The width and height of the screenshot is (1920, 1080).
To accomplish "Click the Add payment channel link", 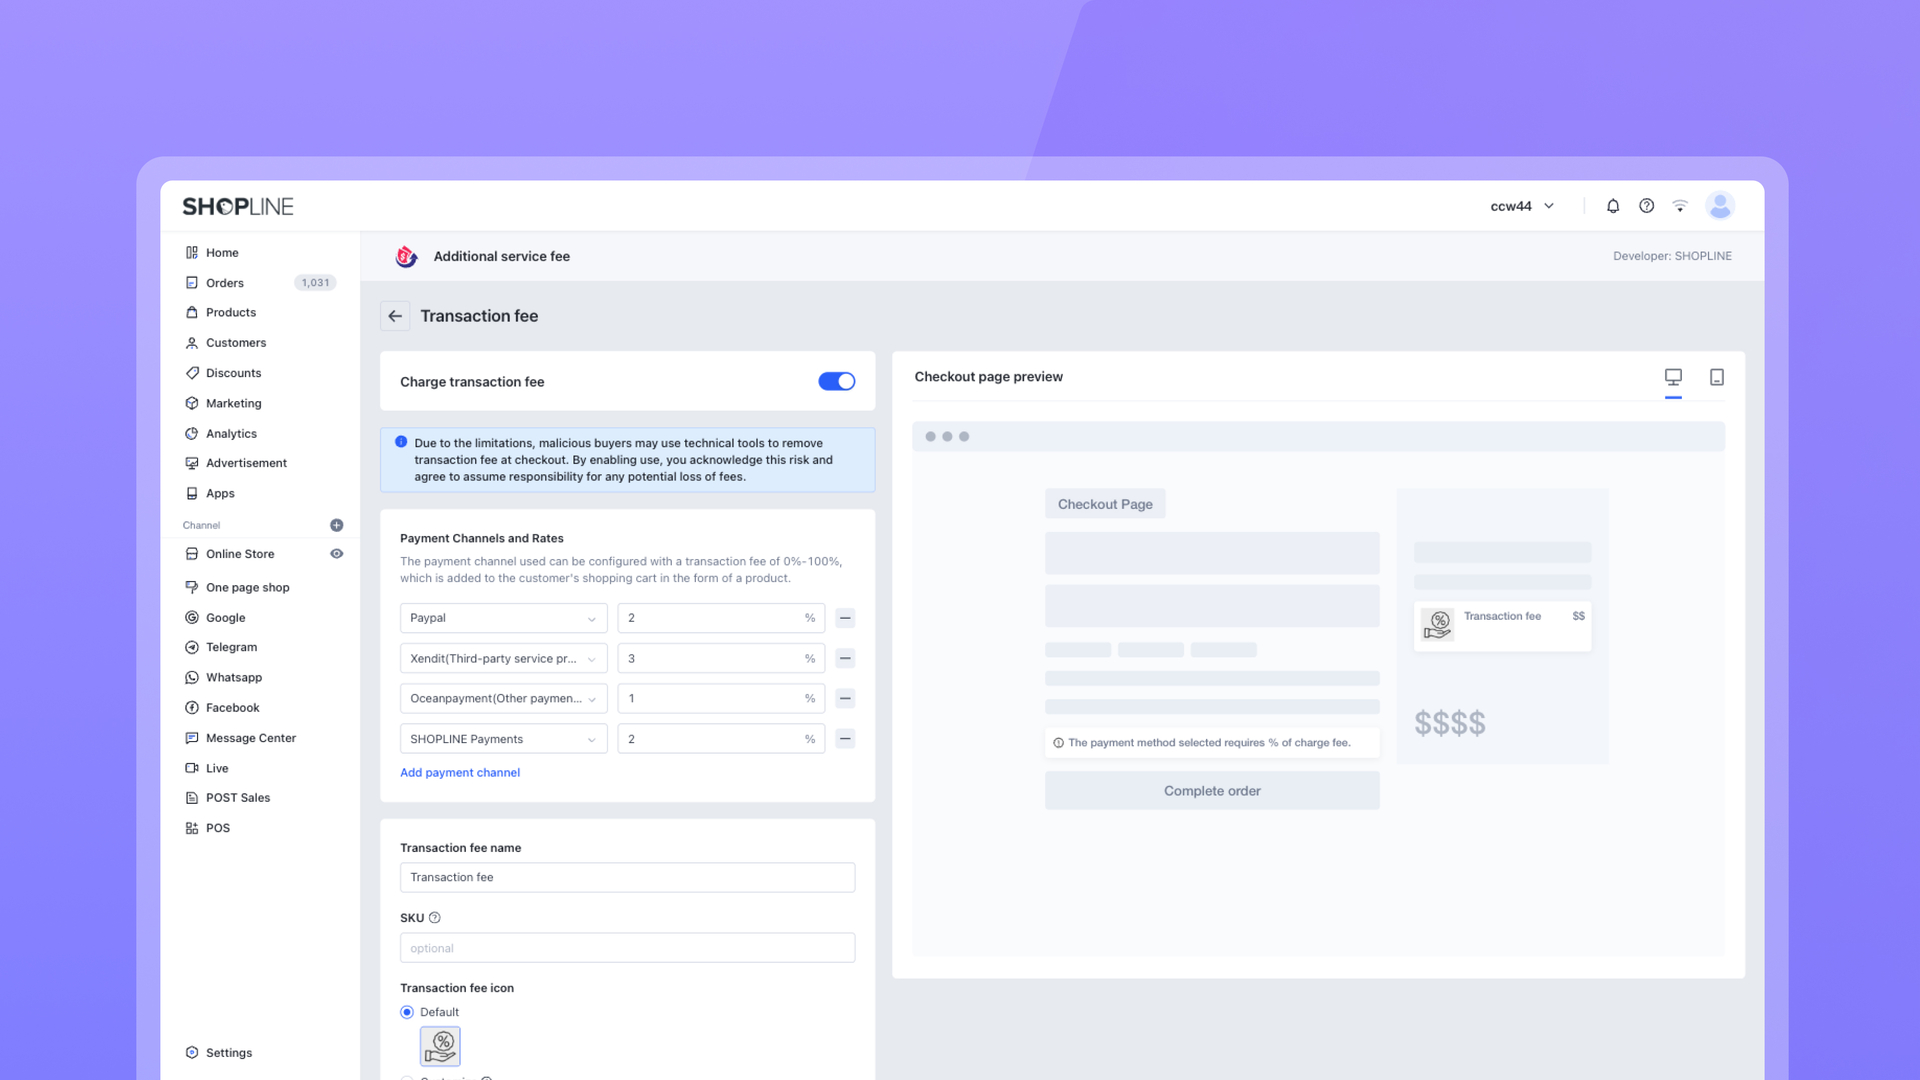I will pyautogui.click(x=460, y=772).
